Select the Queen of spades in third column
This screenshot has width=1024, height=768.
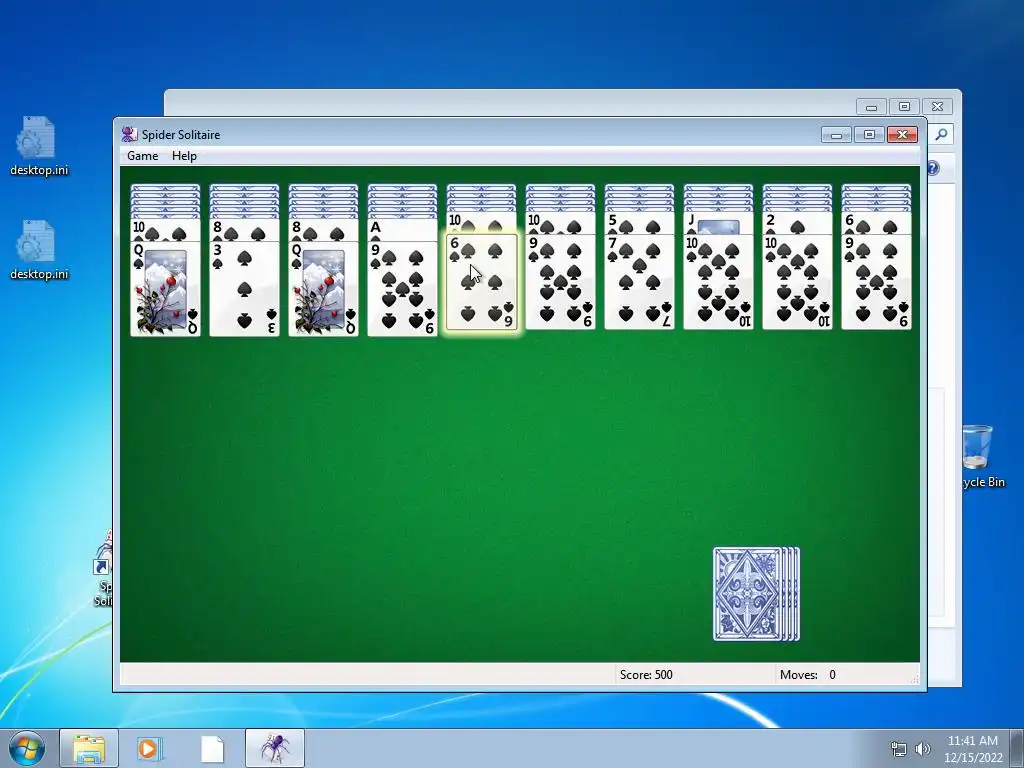323,289
